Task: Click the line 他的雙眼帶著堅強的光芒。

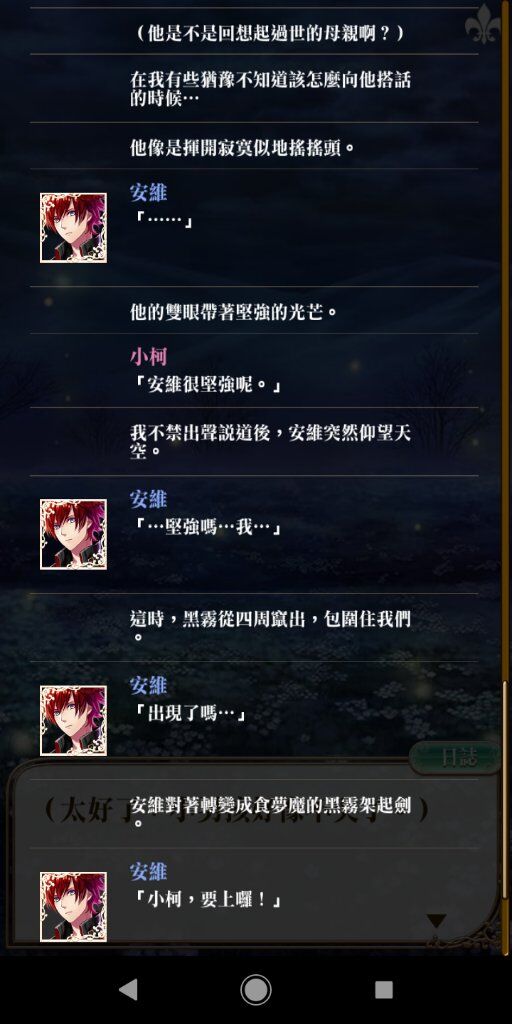Action: point(234,312)
